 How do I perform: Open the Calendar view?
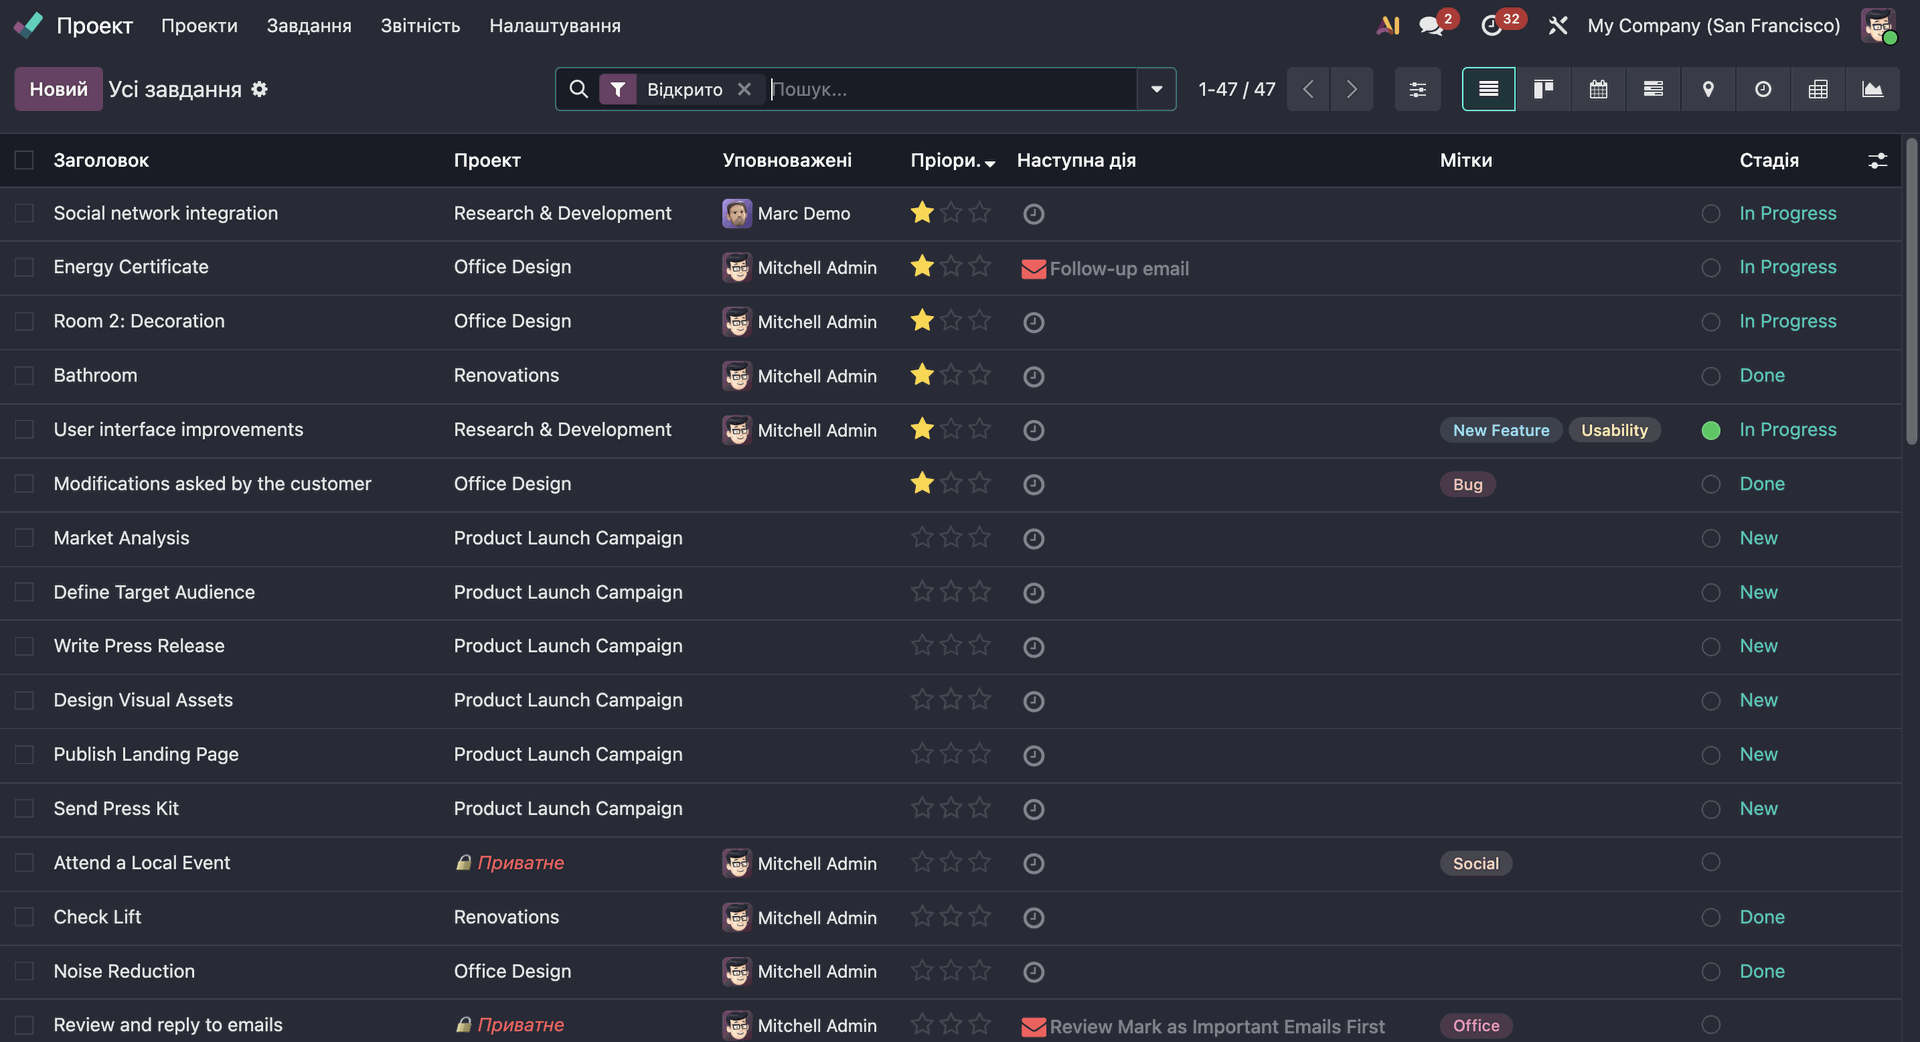tap(1598, 89)
